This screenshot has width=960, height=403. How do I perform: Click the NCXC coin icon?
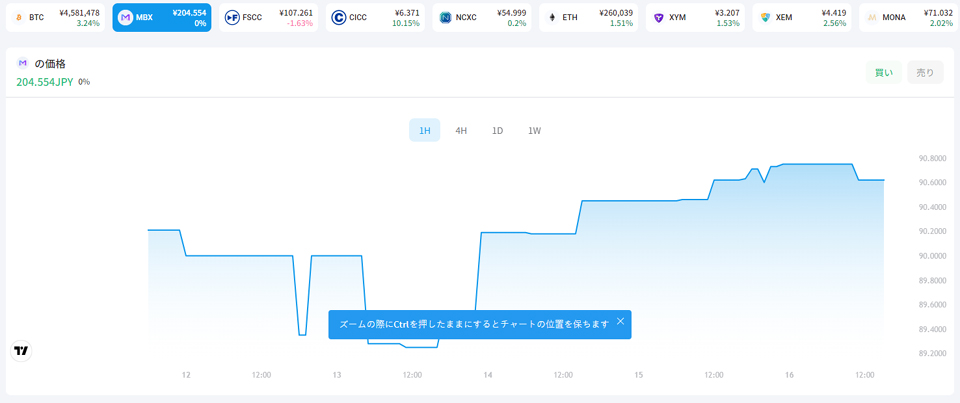coord(445,18)
